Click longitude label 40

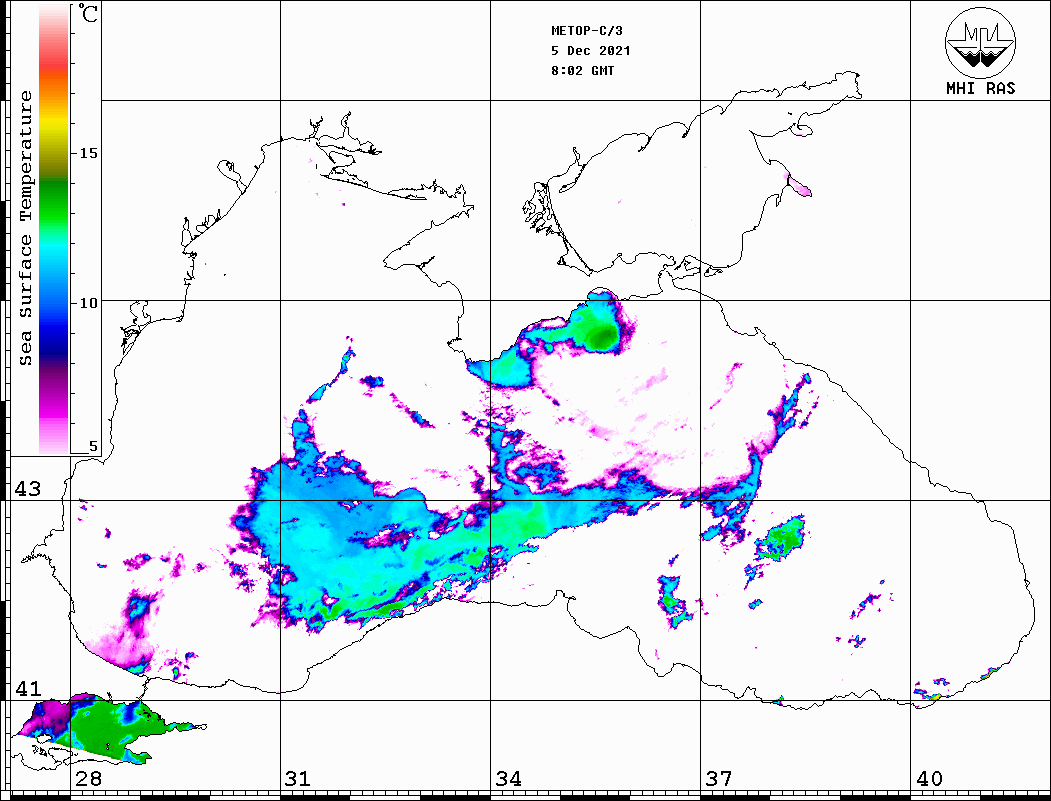pos(929,779)
